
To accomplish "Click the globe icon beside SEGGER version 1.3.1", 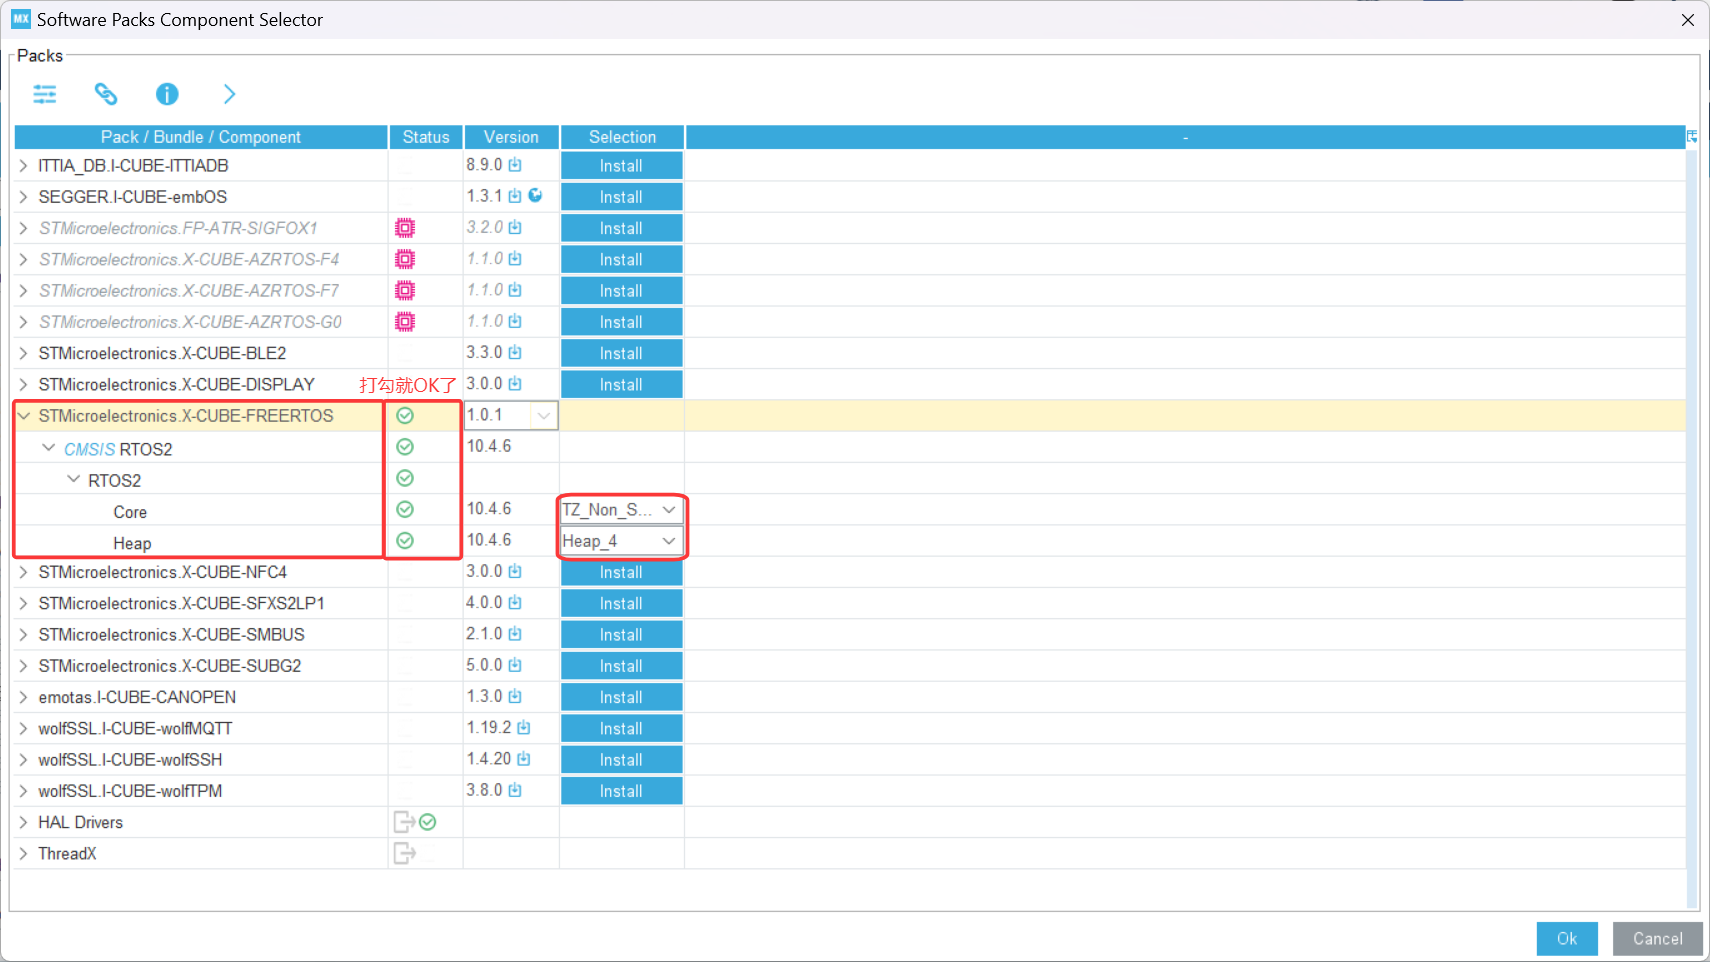I will pyautogui.click(x=536, y=196).
